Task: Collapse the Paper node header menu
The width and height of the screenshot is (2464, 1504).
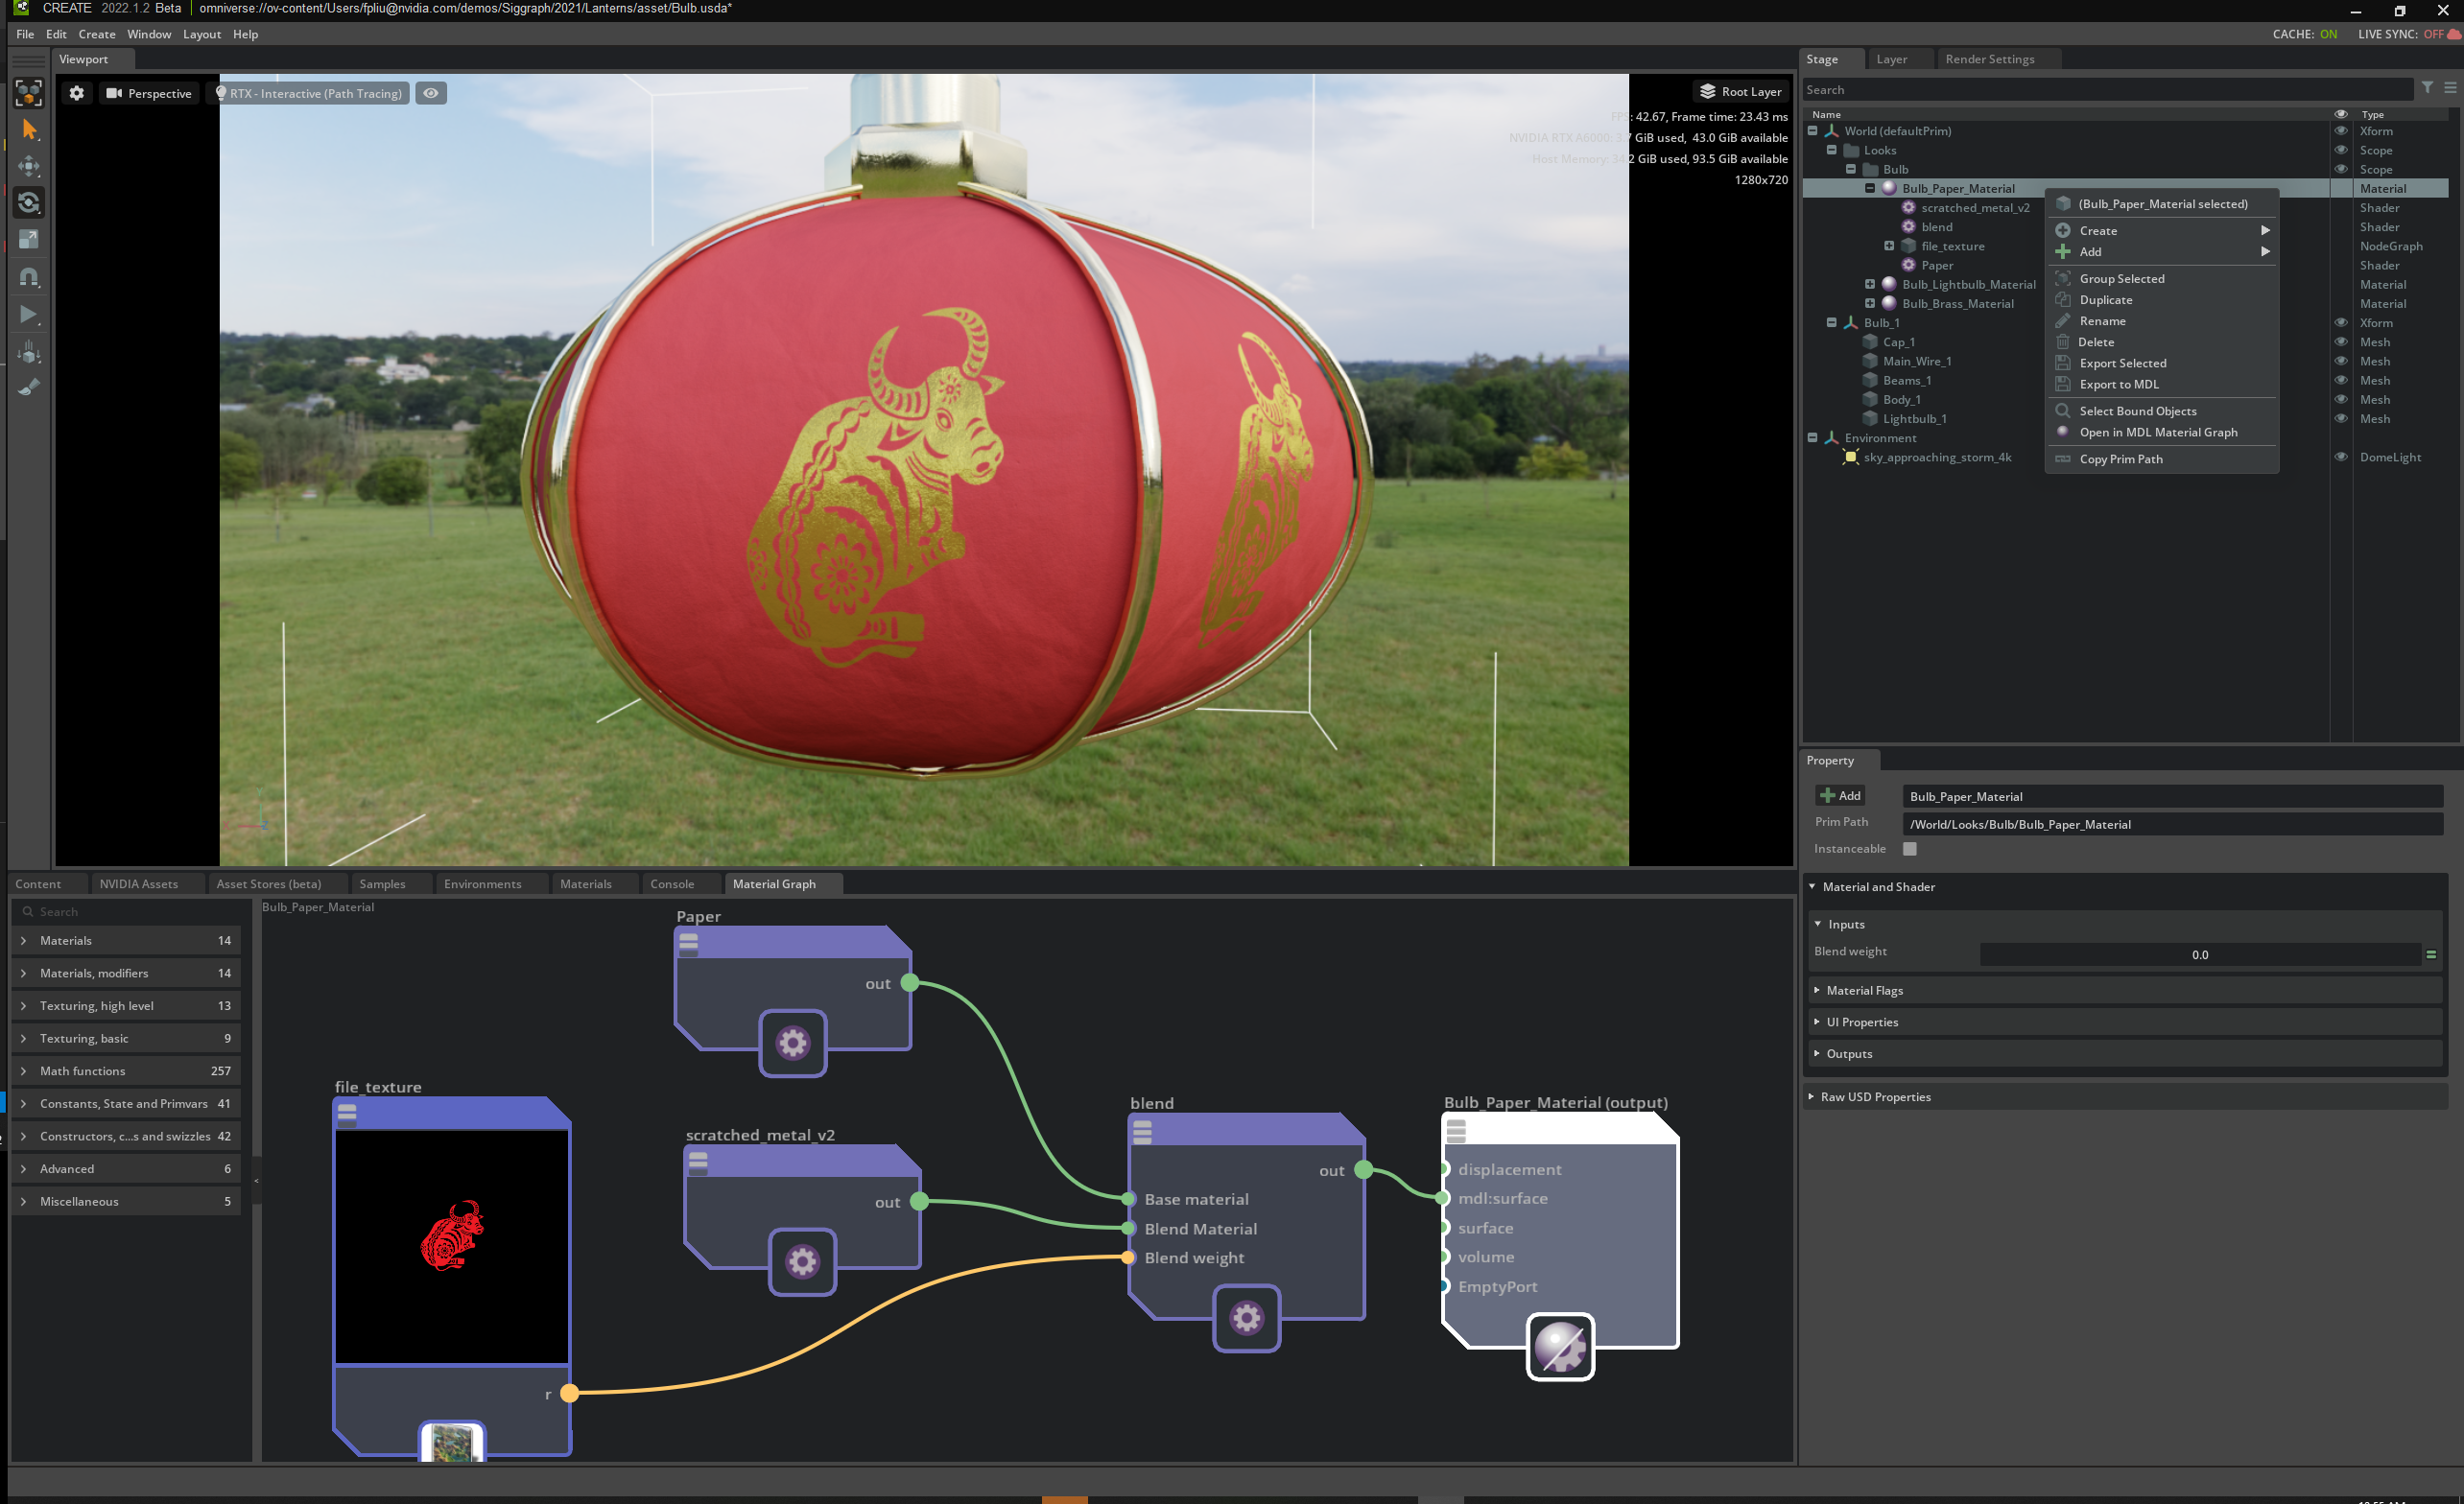Action: coord(688,943)
